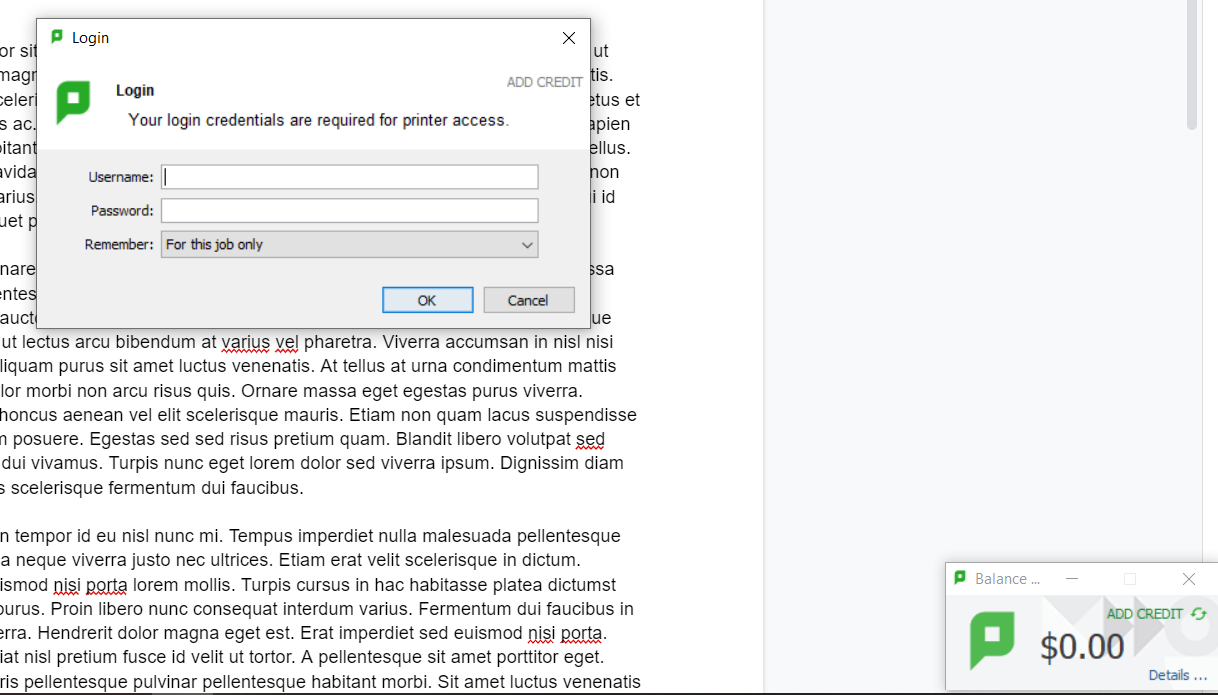Image resolution: width=1218 pixels, height=695 pixels.
Task: Close the Login dialog window
Action: click(x=569, y=38)
